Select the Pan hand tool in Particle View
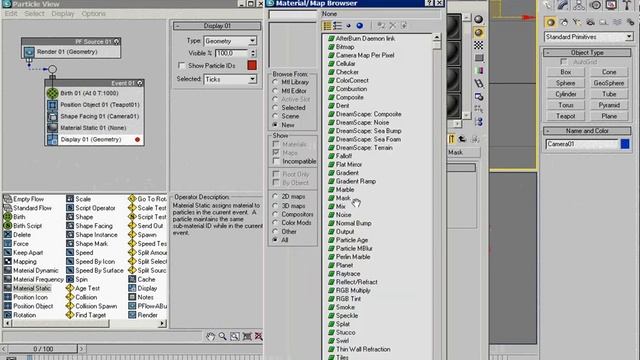Viewport: 640px width, 360px height. tap(210, 336)
